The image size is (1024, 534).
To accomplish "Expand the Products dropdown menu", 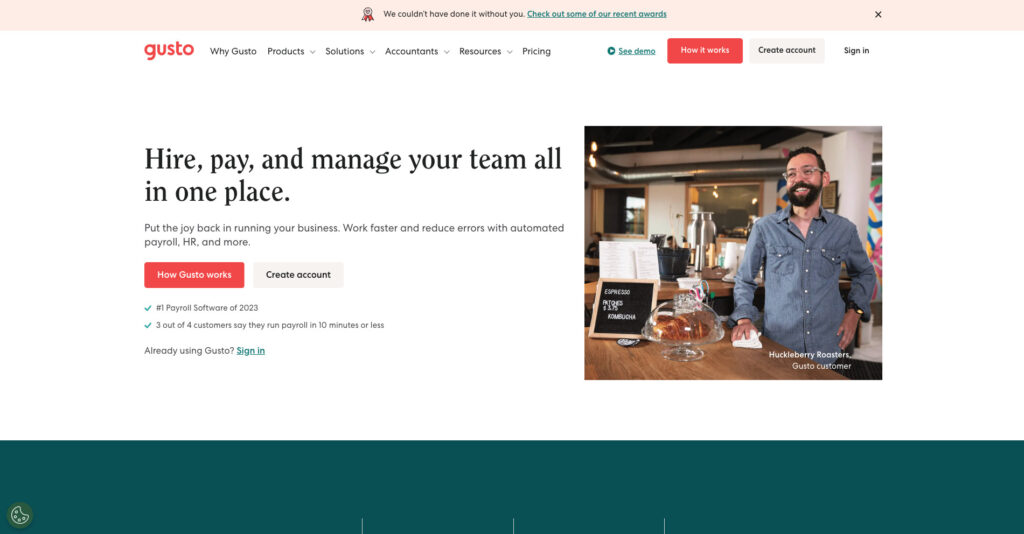I will pos(290,51).
